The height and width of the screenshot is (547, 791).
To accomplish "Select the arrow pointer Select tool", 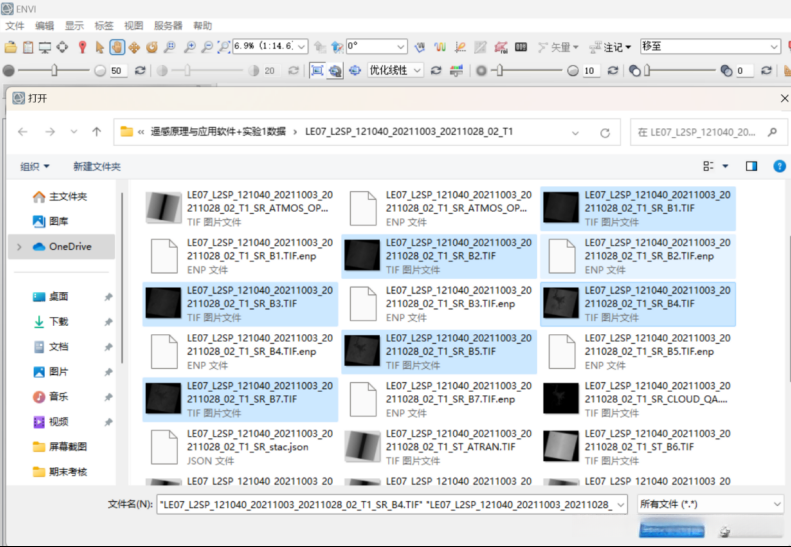I will [x=100, y=47].
